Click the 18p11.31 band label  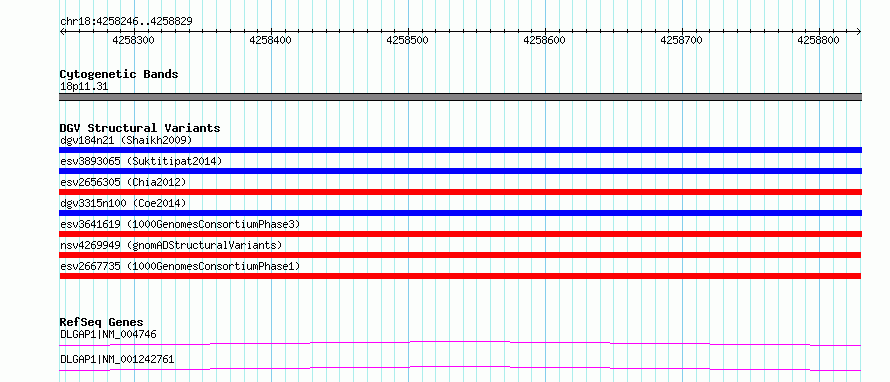click(84, 87)
